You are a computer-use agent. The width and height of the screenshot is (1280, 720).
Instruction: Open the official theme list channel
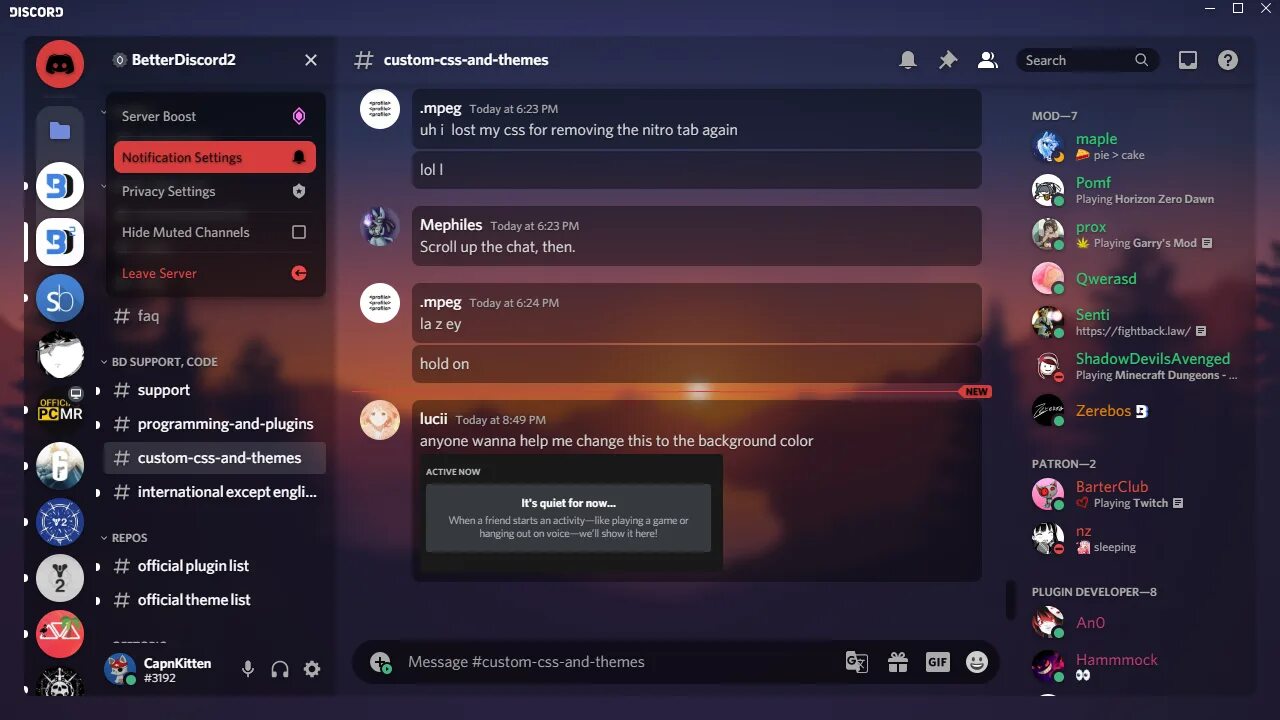[215, 600]
